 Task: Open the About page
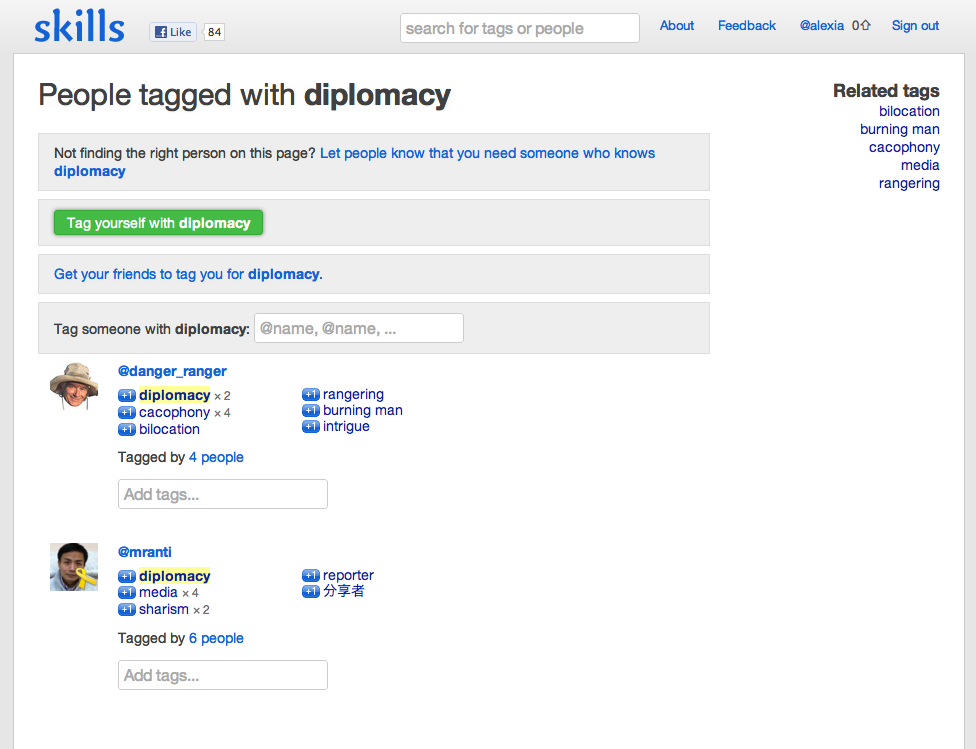point(677,26)
